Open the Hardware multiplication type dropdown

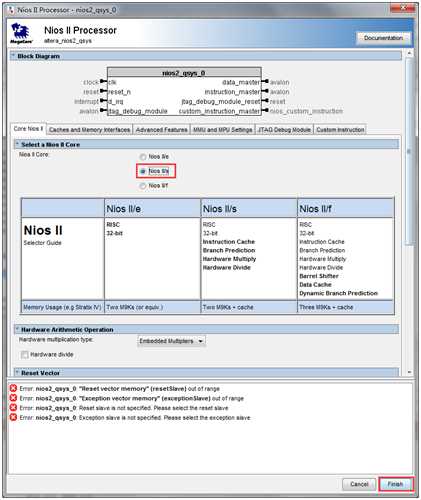pyautogui.click(x=171, y=341)
